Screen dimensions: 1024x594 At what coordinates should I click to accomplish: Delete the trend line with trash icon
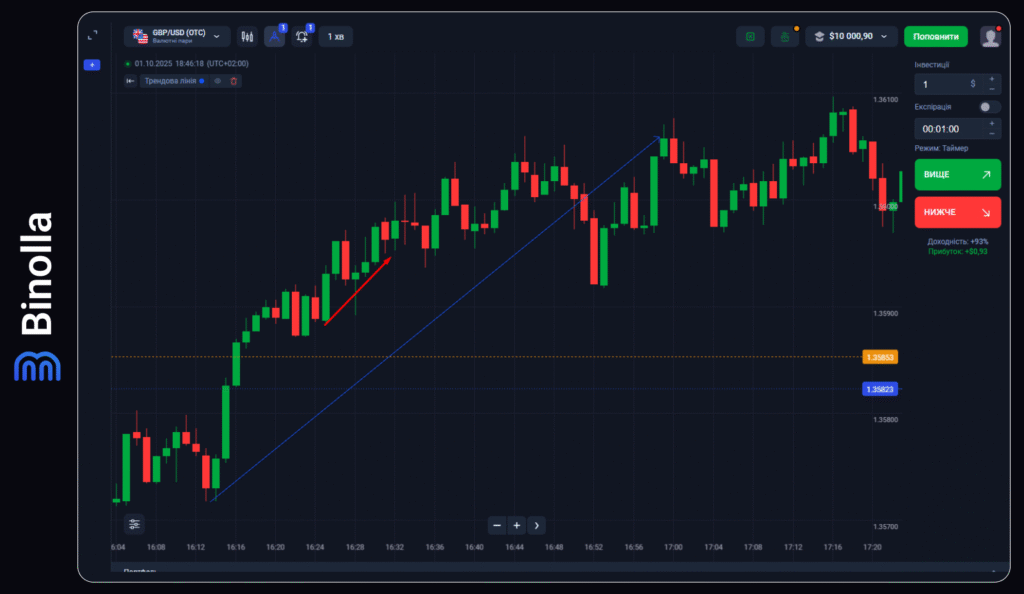[234, 81]
